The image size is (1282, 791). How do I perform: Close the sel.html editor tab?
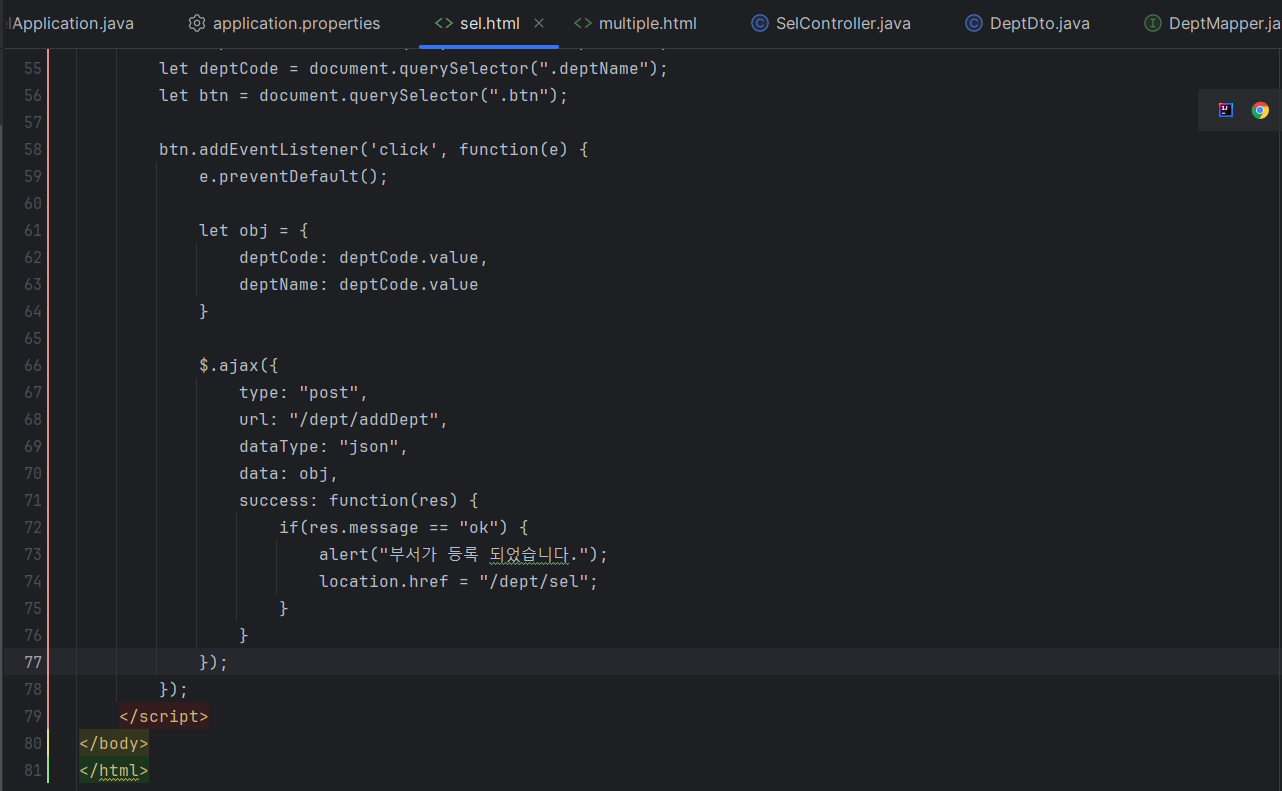tap(539, 23)
